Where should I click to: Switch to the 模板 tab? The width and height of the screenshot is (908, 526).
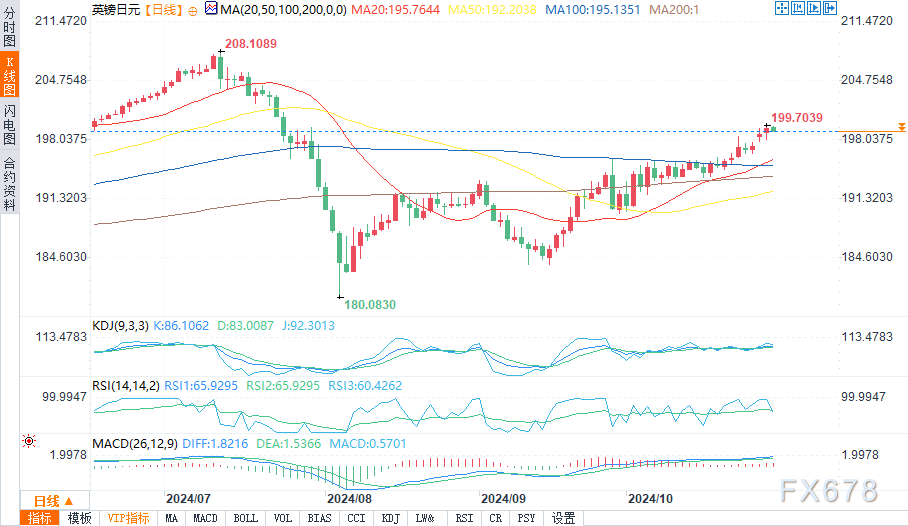click(x=80, y=518)
